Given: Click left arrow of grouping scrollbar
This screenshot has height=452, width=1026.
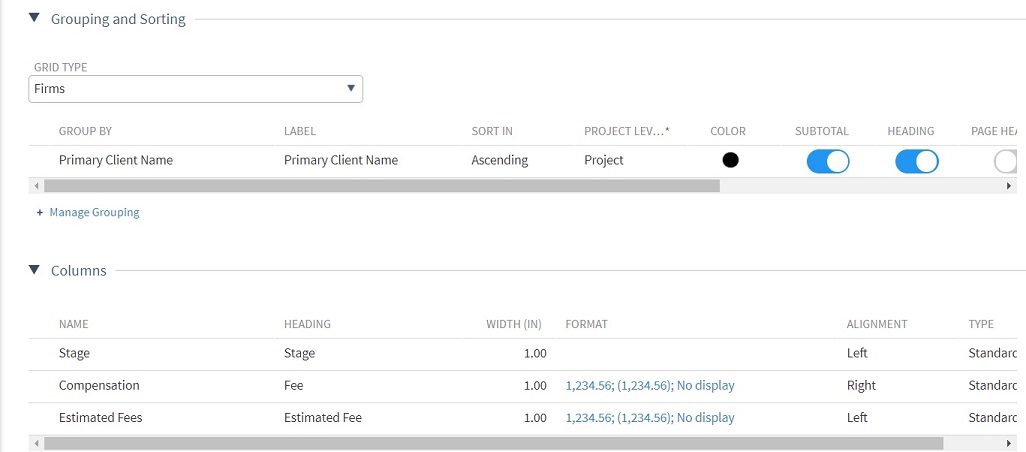Looking at the screenshot, I should point(37,186).
